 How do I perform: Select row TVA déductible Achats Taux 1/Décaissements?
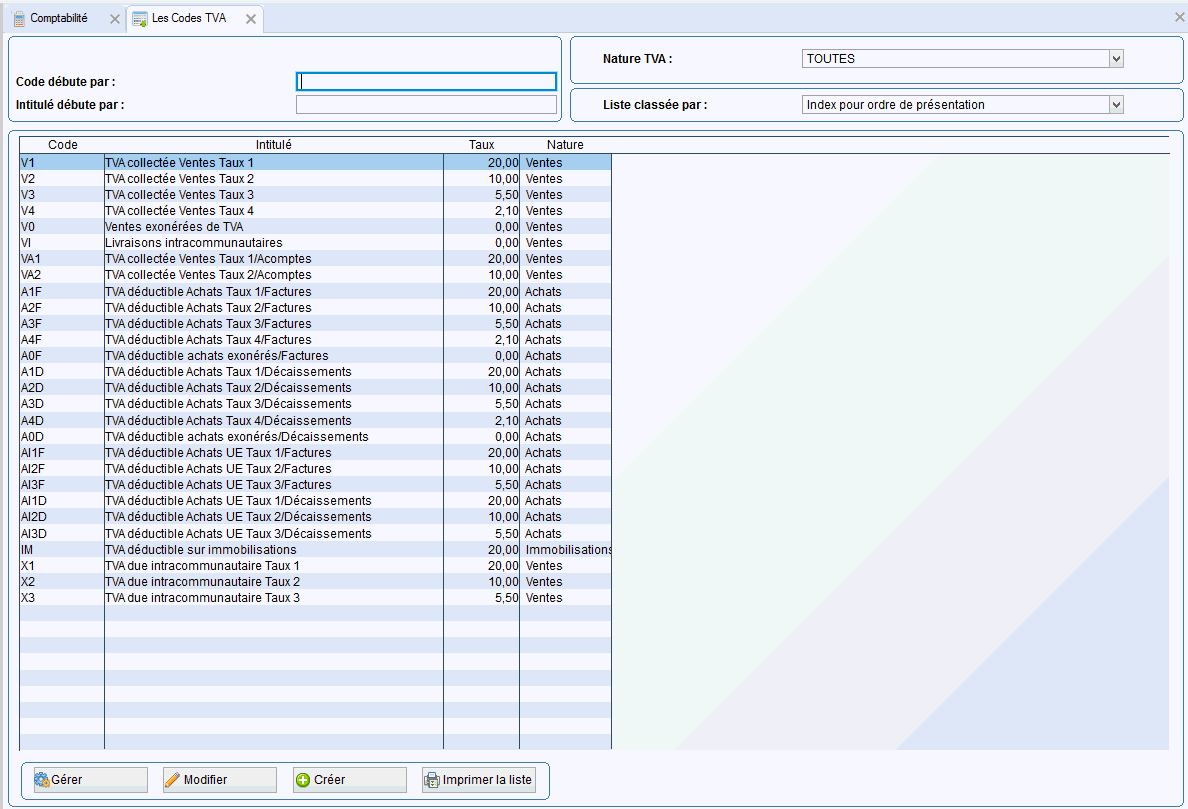pos(315,372)
